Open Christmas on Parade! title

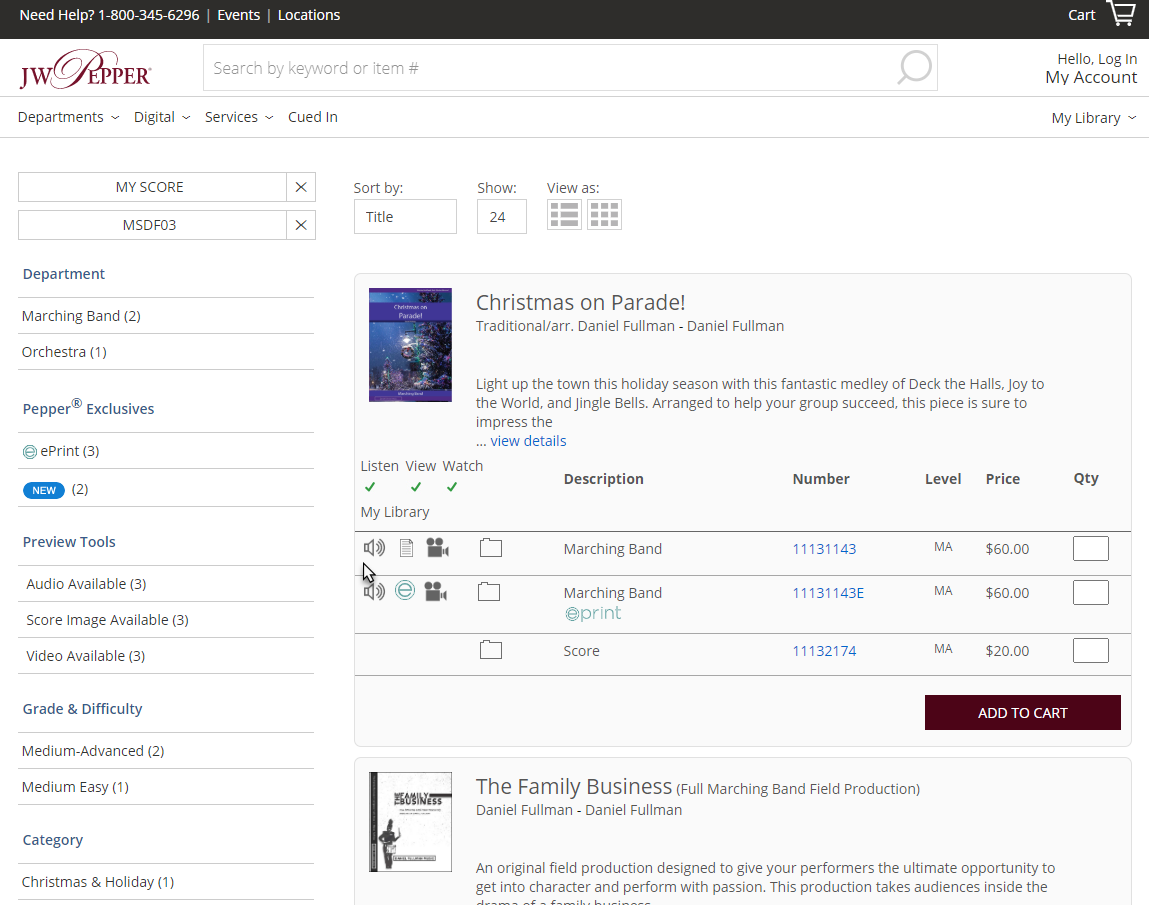coord(580,302)
